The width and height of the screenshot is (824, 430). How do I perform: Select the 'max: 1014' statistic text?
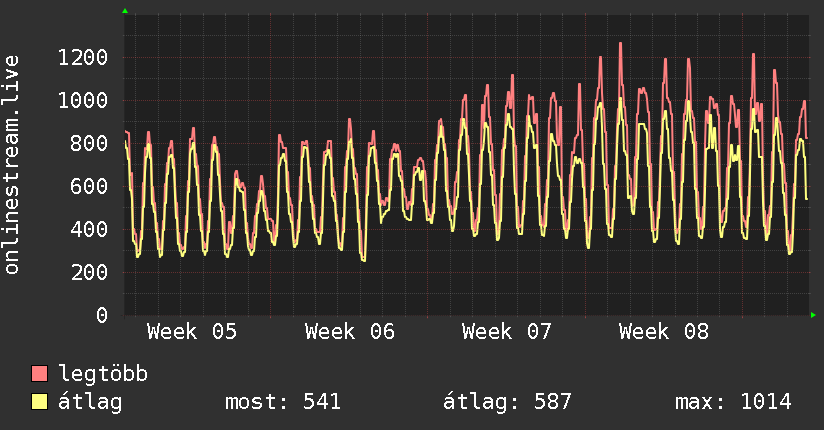pos(733,402)
